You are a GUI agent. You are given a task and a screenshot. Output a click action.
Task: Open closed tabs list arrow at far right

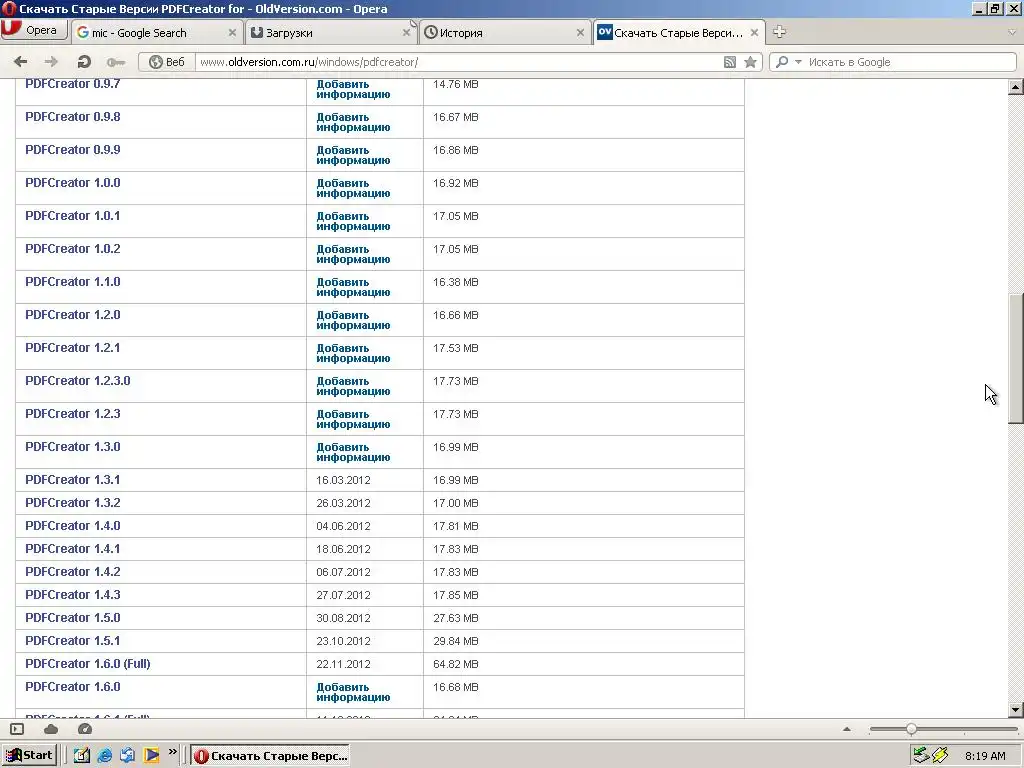coord(1012,32)
